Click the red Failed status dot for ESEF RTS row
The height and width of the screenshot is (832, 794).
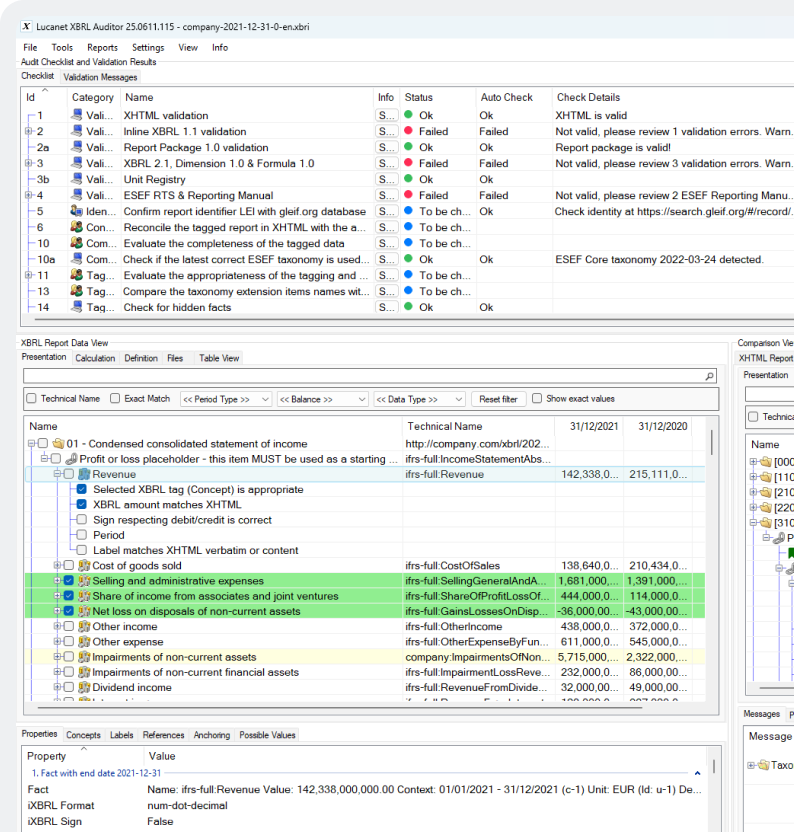click(409, 196)
